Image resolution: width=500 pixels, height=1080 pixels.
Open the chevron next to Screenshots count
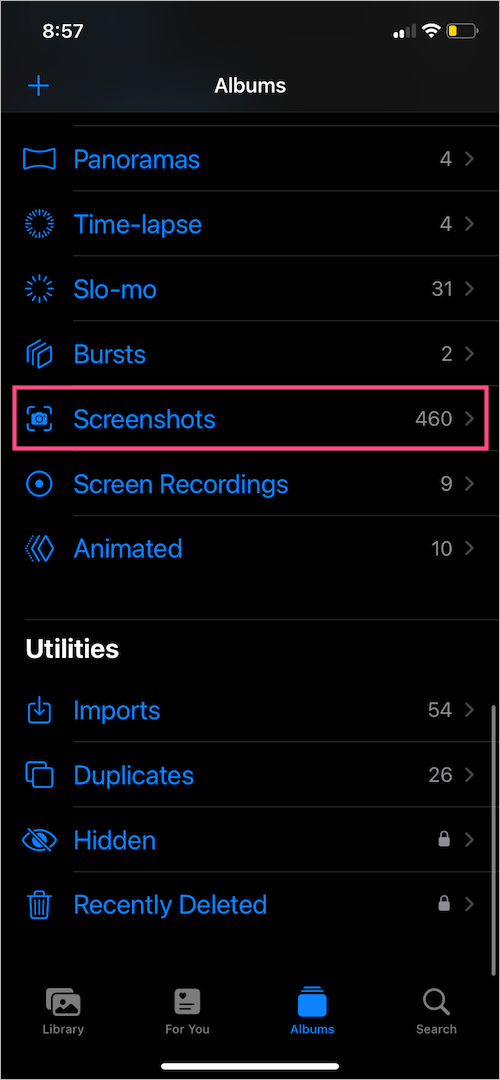pyautogui.click(x=470, y=419)
